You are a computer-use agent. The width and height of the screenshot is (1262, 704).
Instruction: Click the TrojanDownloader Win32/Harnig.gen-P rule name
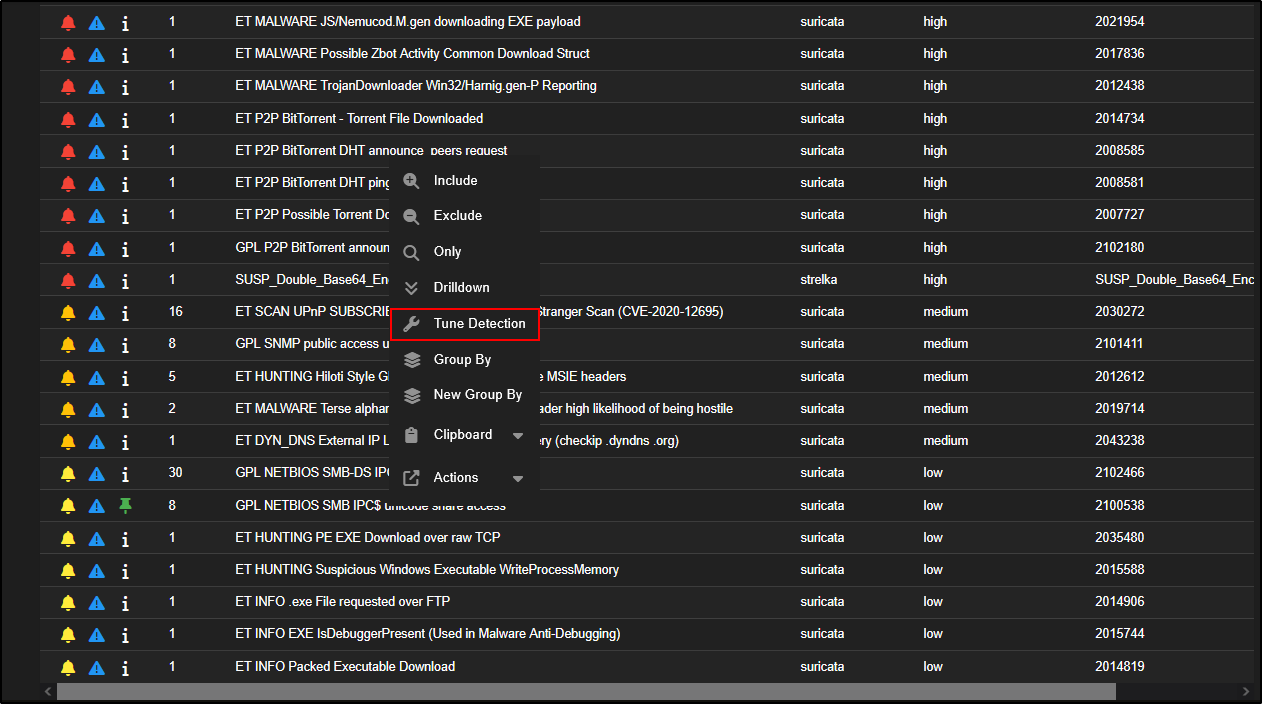416,86
